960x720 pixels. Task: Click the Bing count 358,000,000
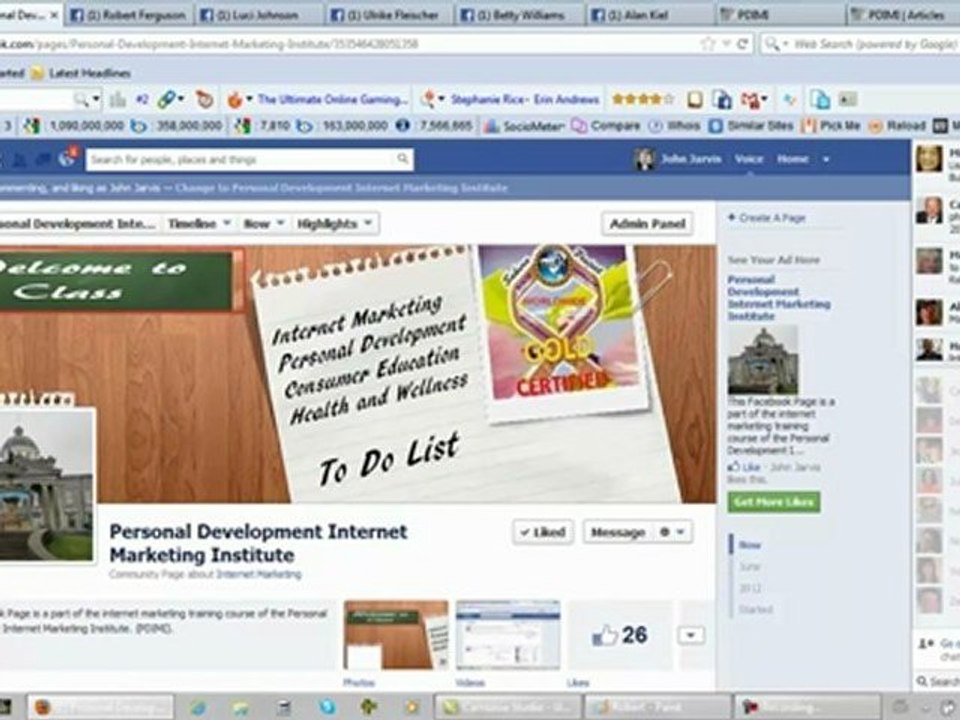(x=189, y=126)
